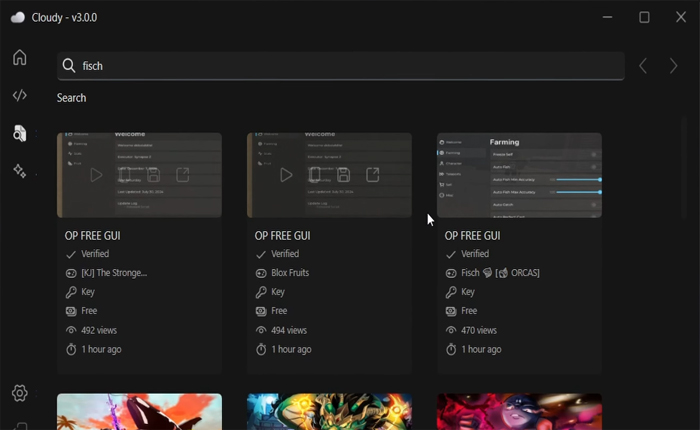Click the magnifier icon in the search bar
The width and height of the screenshot is (700, 430).
[x=69, y=66]
